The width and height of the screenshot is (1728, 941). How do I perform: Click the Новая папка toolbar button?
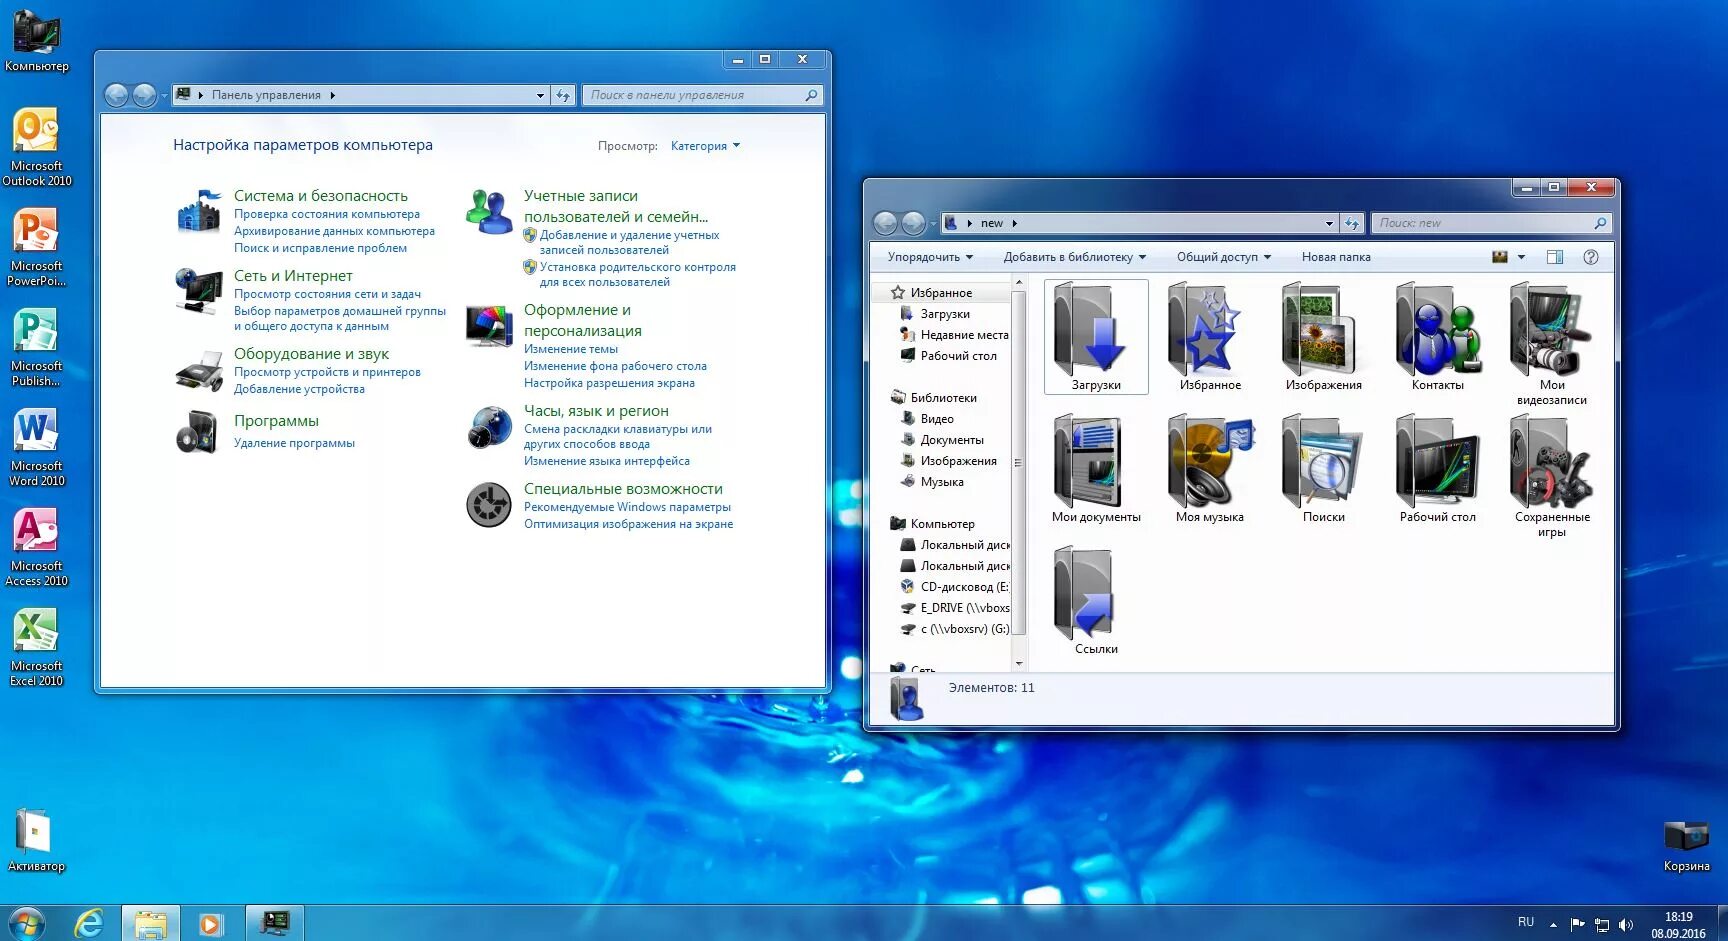(1335, 256)
